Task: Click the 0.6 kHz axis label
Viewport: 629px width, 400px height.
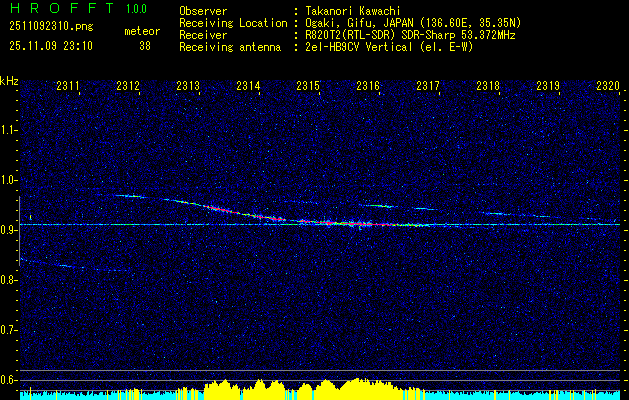Action: pyautogui.click(x=9, y=380)
